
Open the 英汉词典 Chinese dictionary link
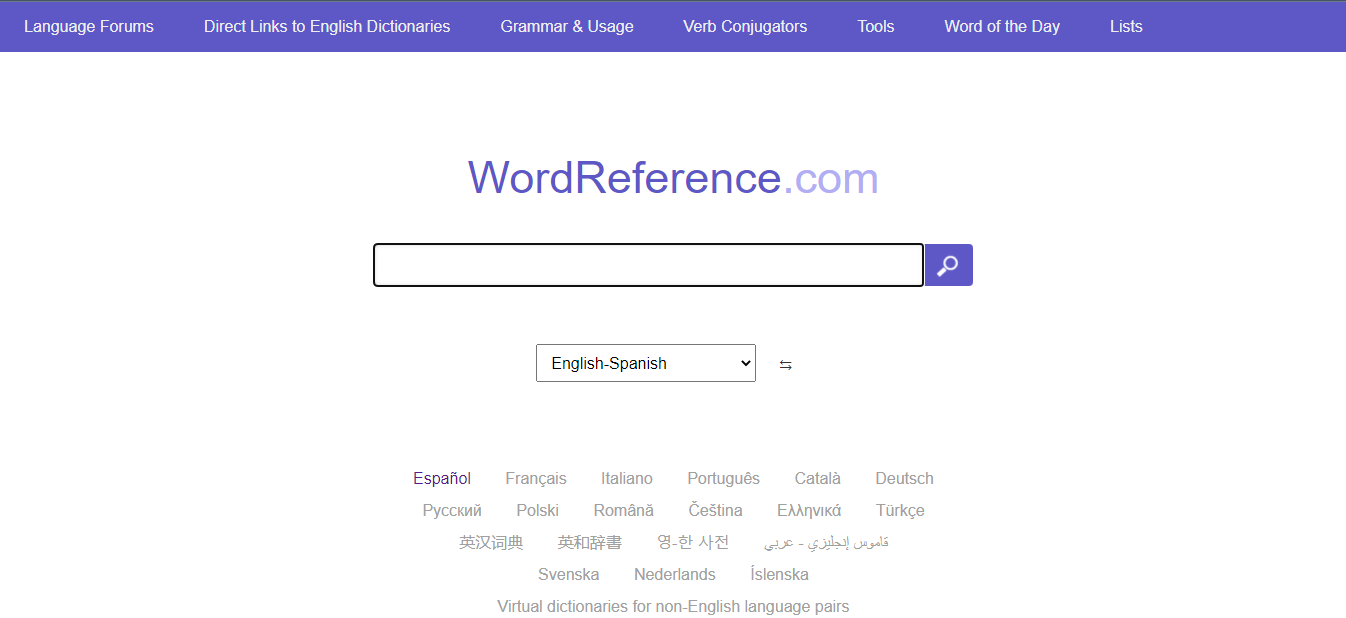[x=491, y=542]
